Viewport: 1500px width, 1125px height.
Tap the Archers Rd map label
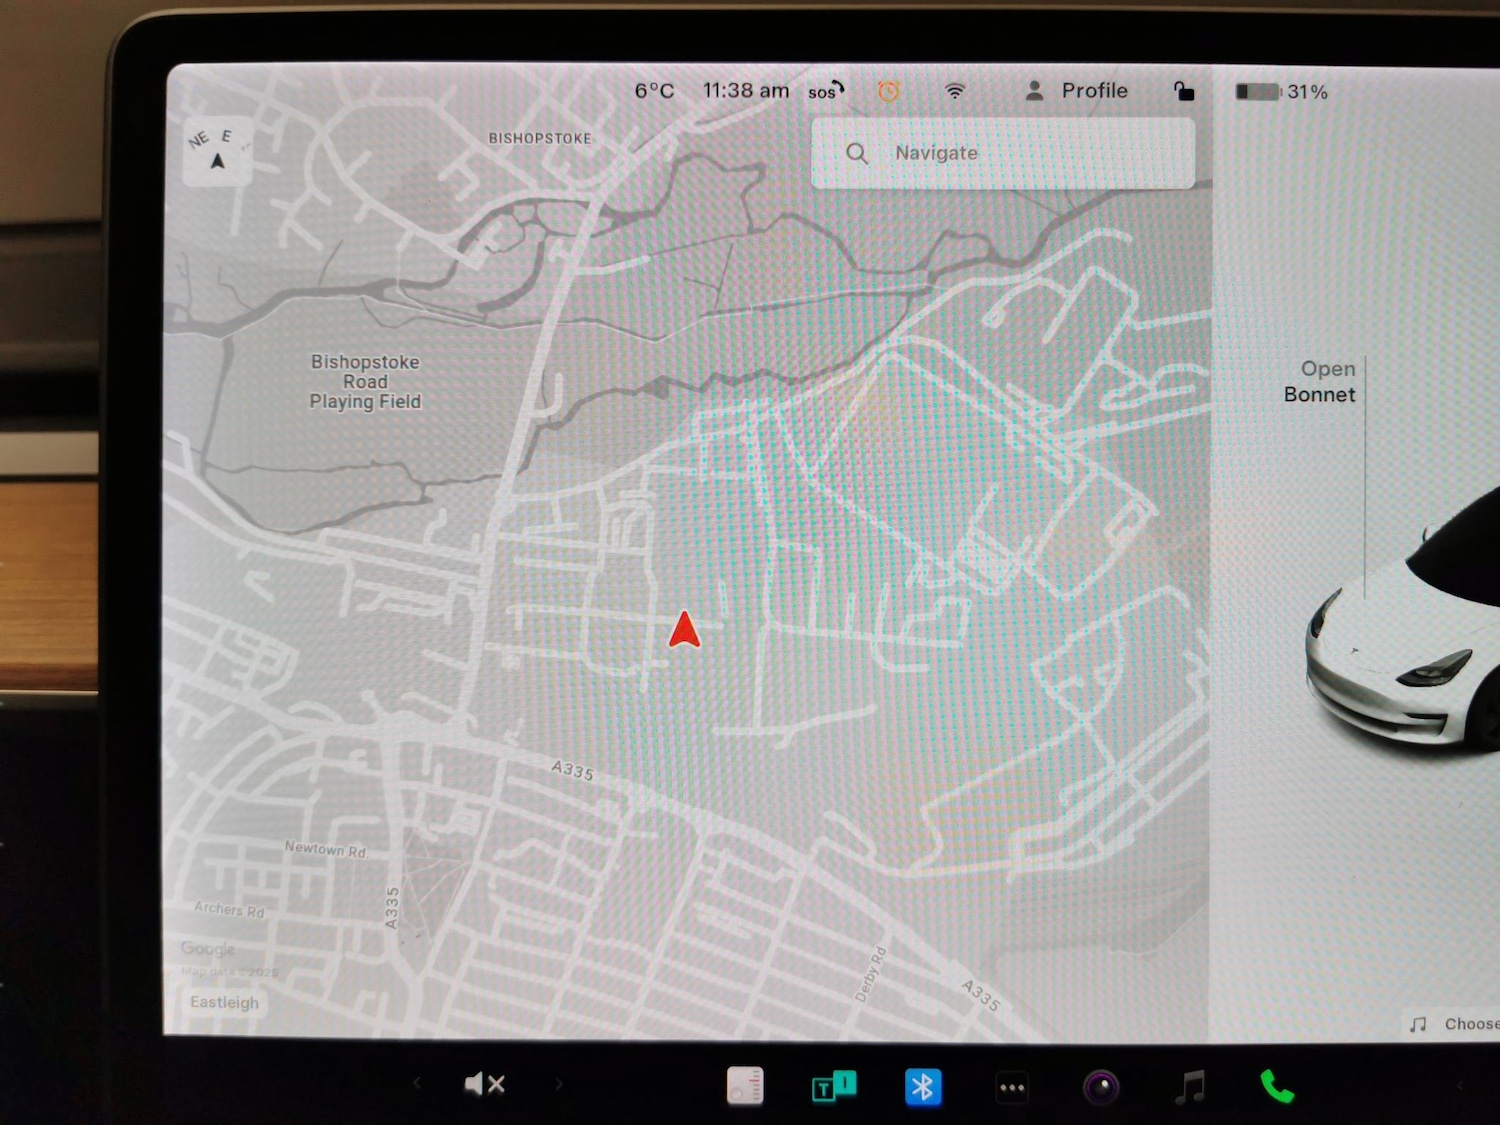229,909
